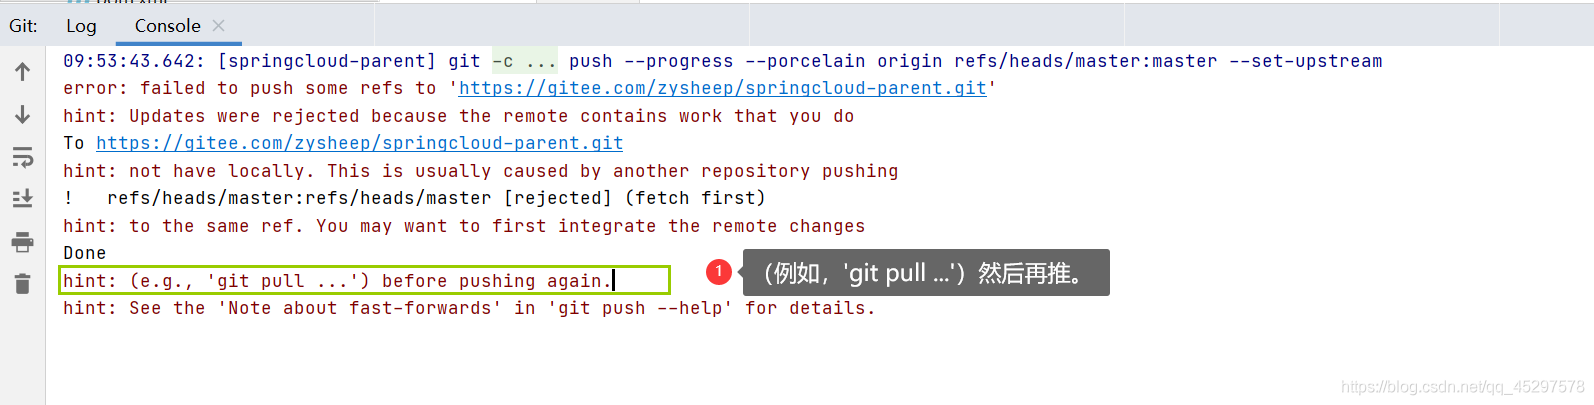Click the 'Git:' panel label
This screenshot has height=405, width=1594.
(23, 26)
